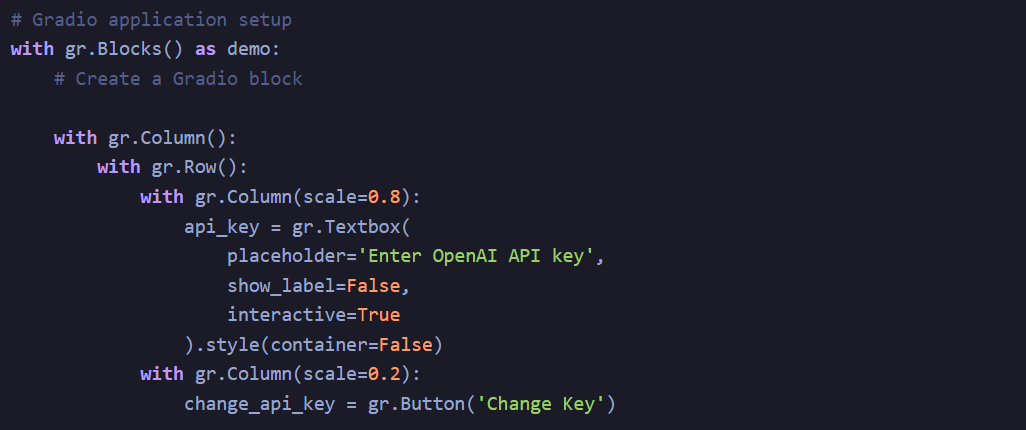Place cursor on the 'demo' variable name
The image size is (1026, 430).
249,49
